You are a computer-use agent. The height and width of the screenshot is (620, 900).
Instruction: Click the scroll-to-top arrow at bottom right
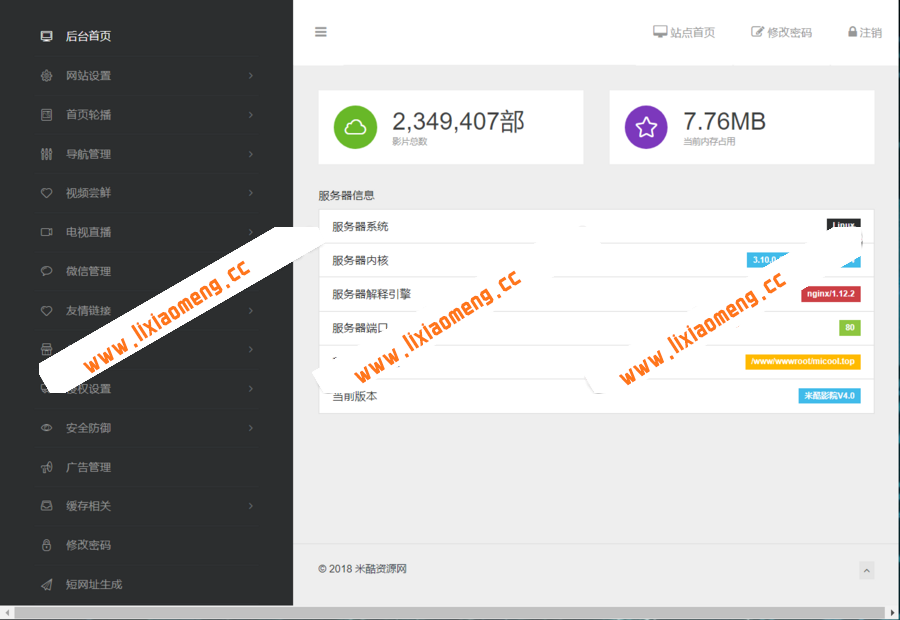(x=867, y=570)
